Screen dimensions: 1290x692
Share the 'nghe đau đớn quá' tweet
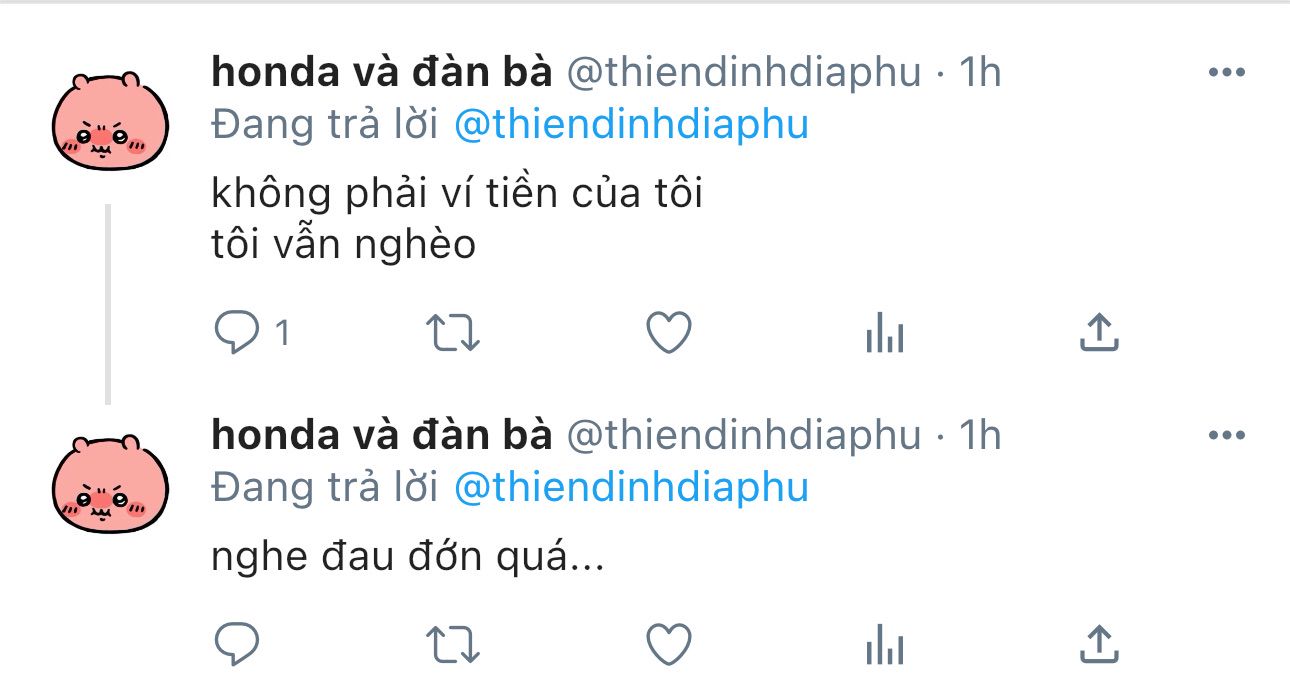pos(1099,645)
